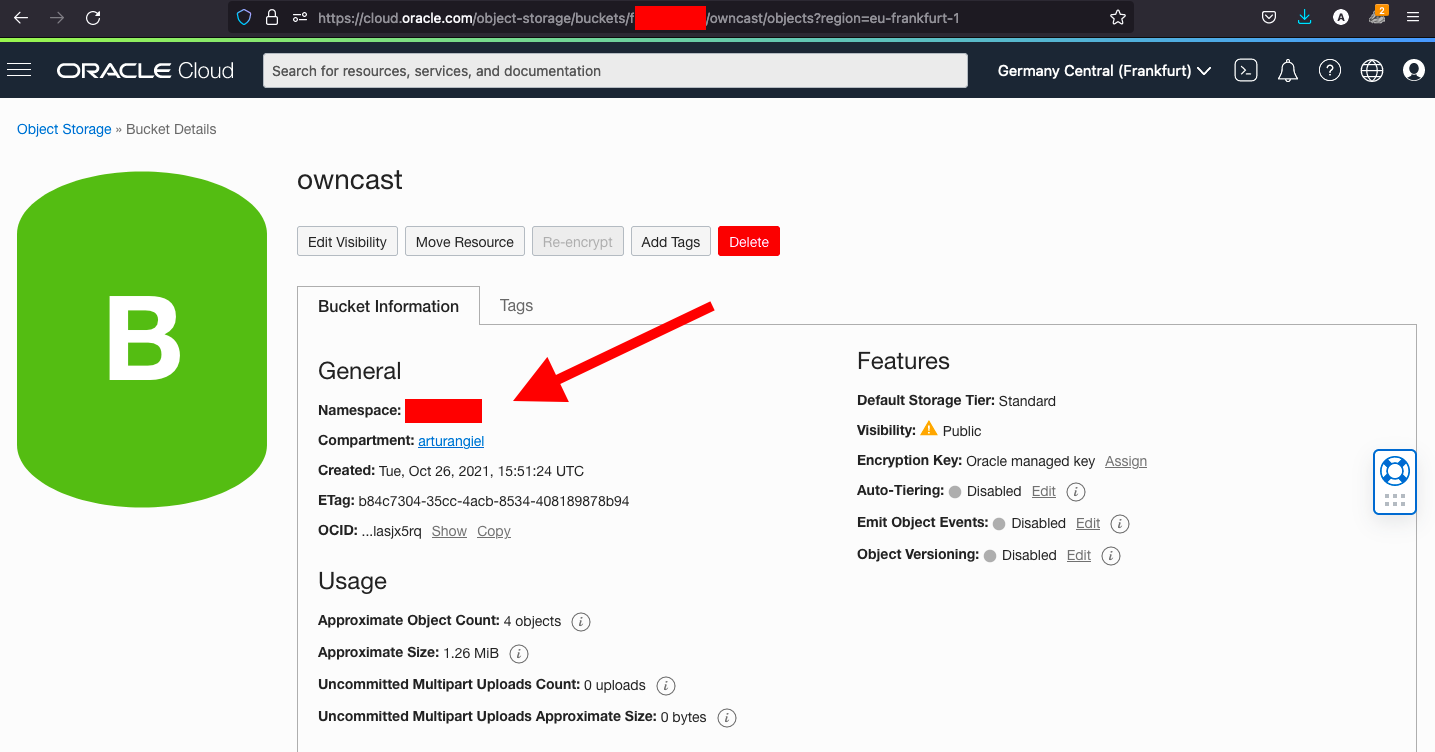1435x752 pixels.
Task: Reload the page with the refresh icon
Action: tap(93, 18)
